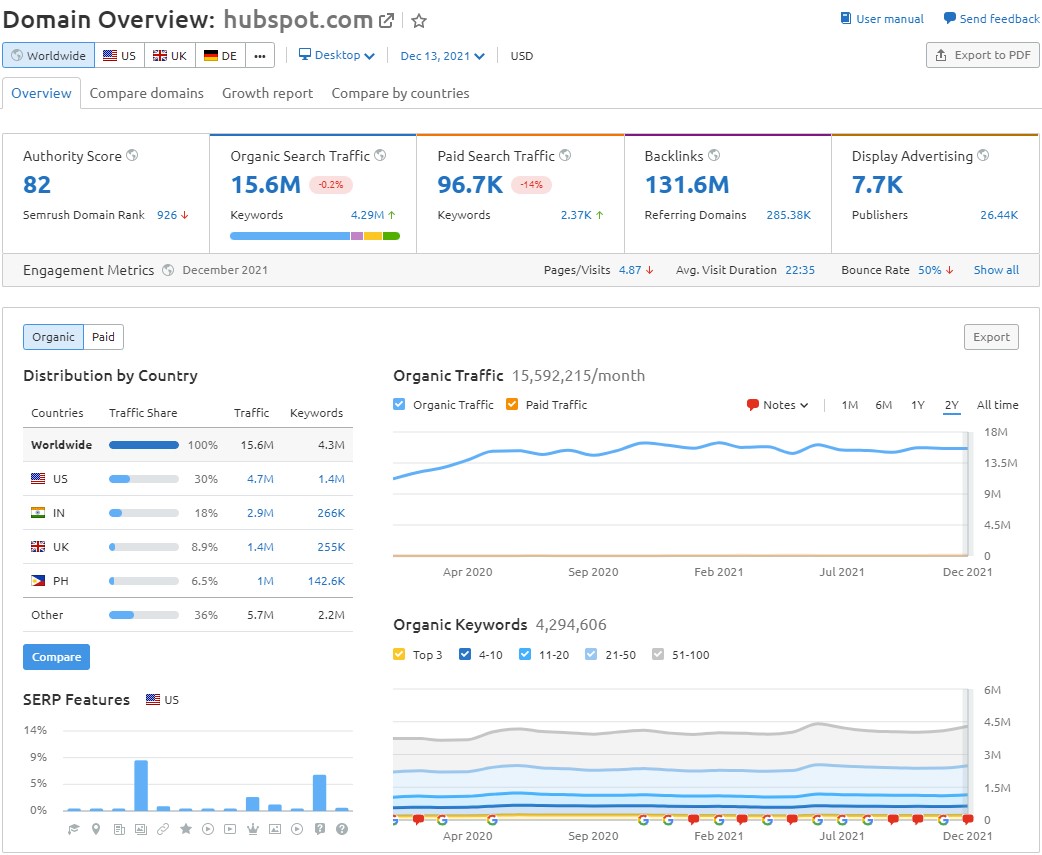Click the red Notes comment icon
The height and width of the screenshot is (855, 1042).
pyautogui.click(x=753, y=405)
